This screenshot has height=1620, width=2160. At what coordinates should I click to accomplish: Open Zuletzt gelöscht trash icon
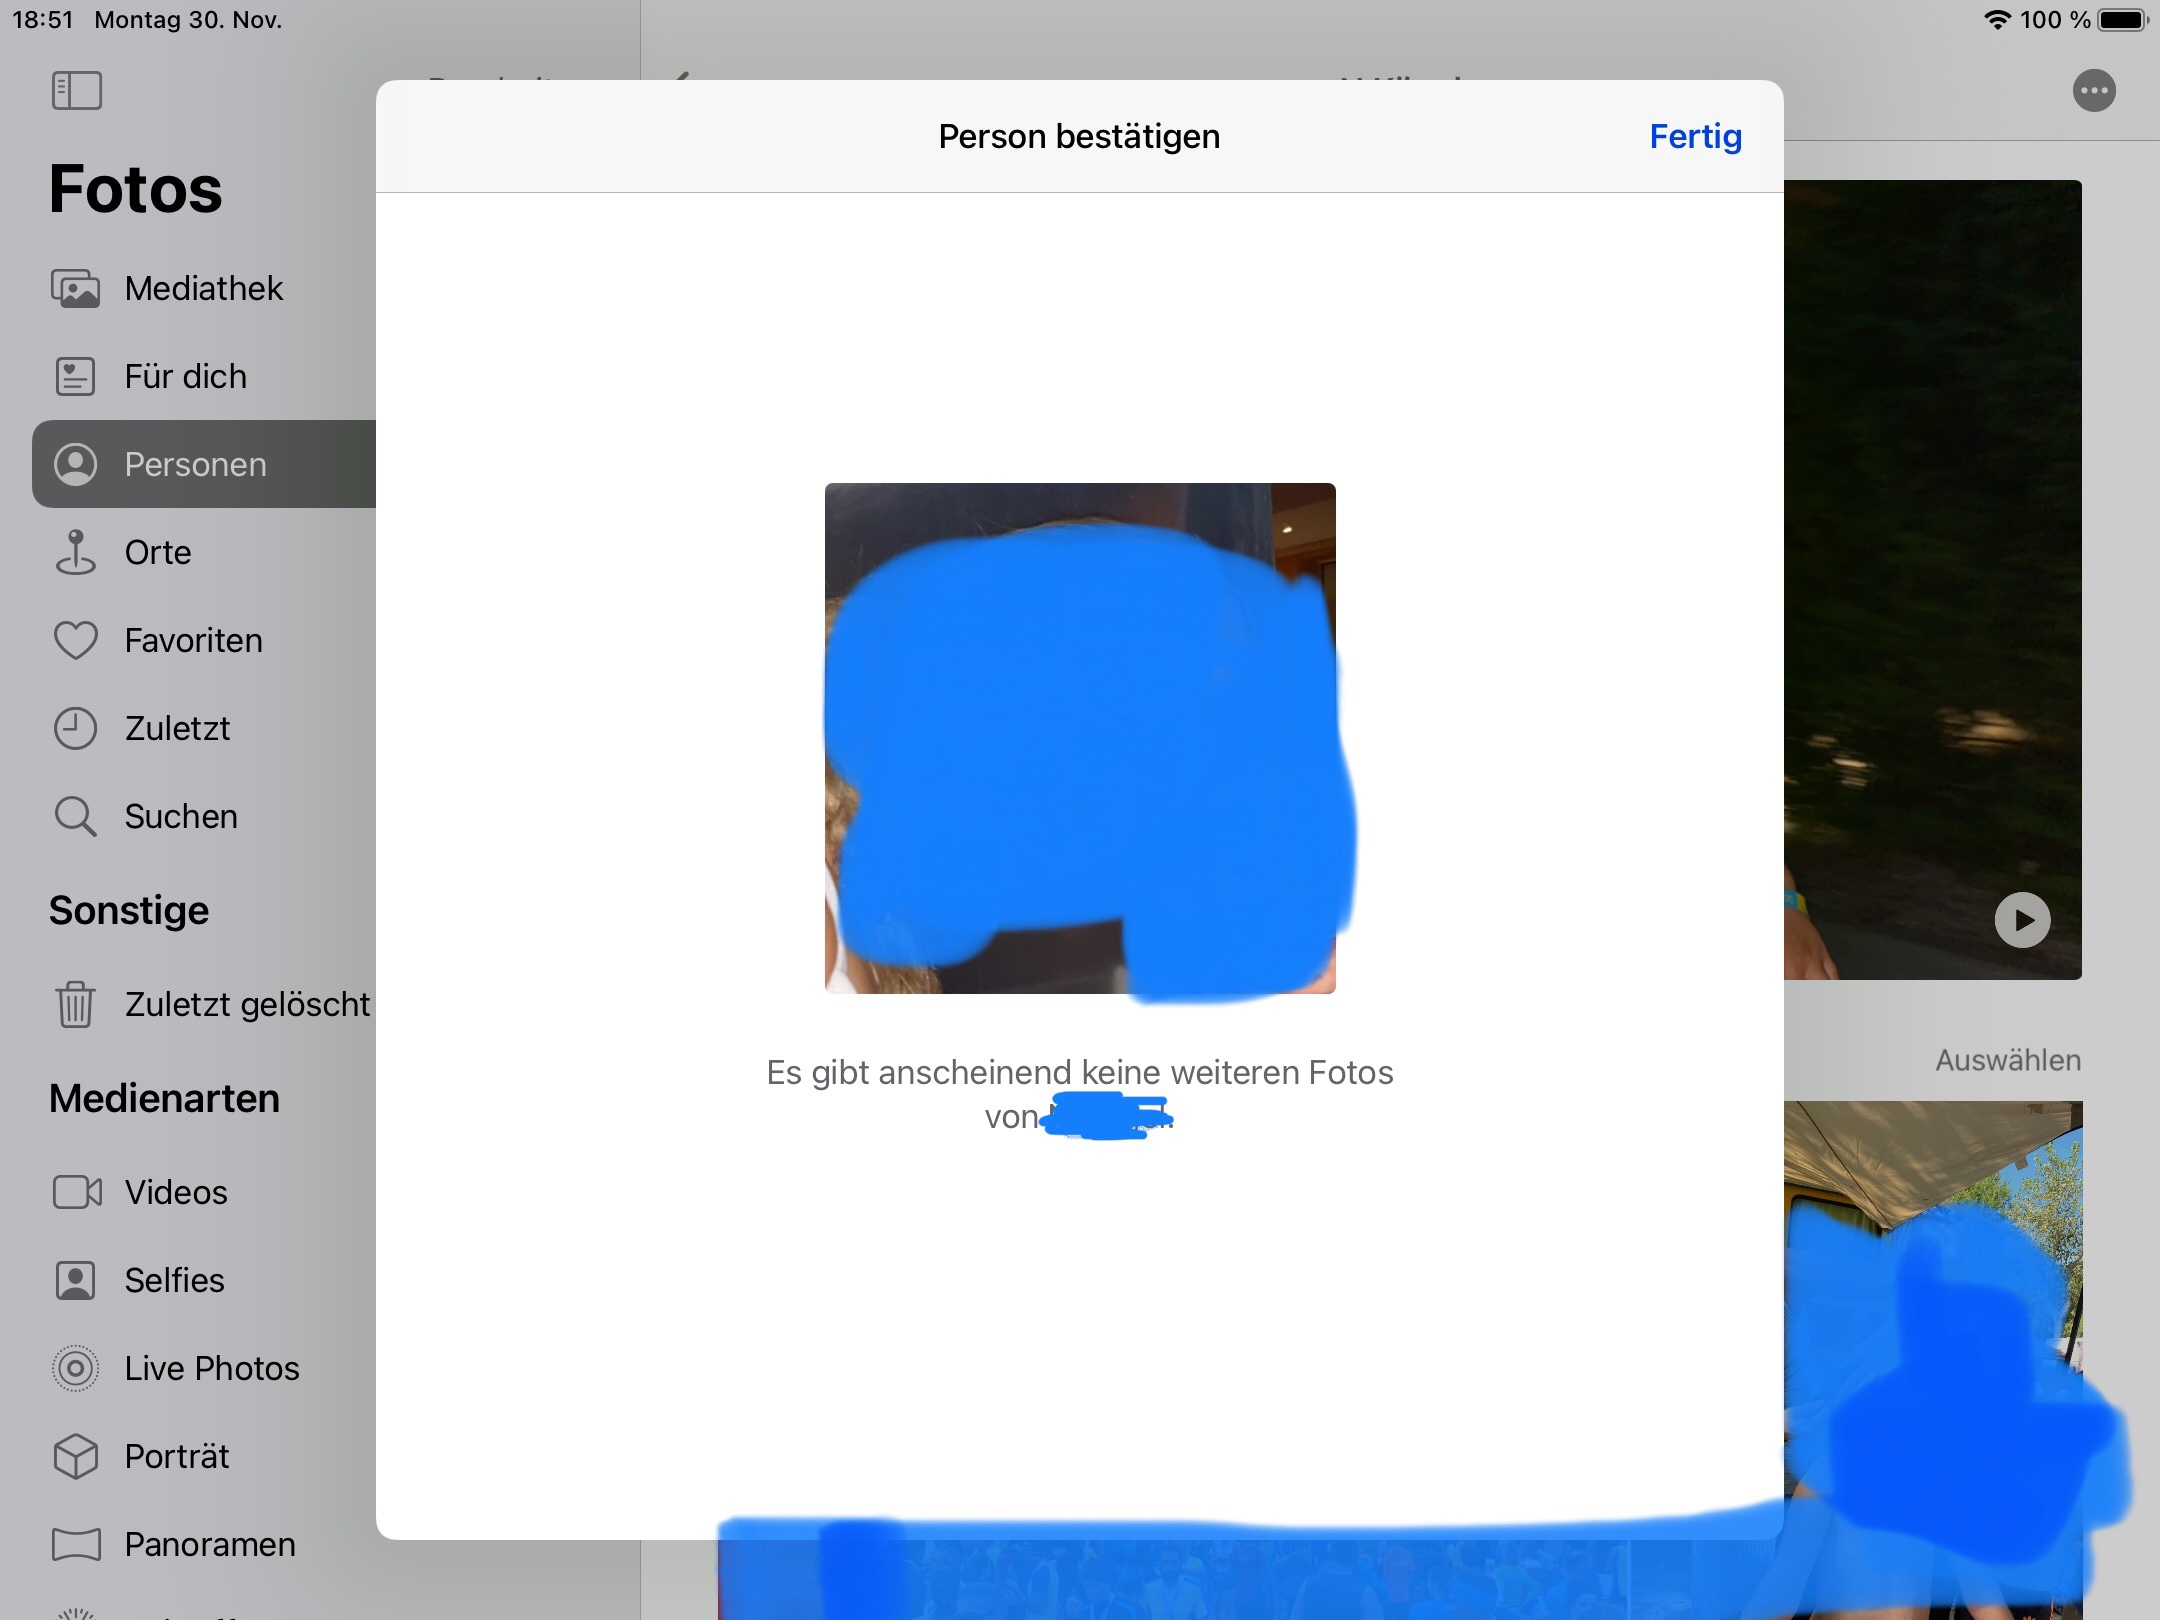(x=76, y=1004)
